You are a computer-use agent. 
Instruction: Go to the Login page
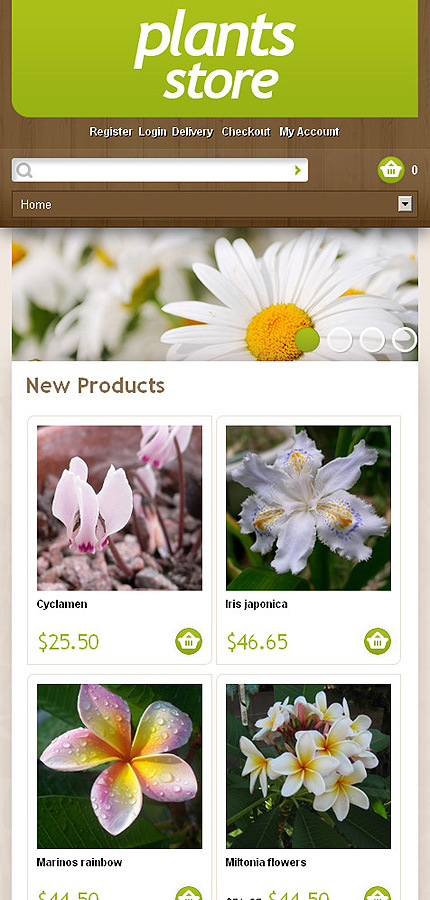point(152,132)
